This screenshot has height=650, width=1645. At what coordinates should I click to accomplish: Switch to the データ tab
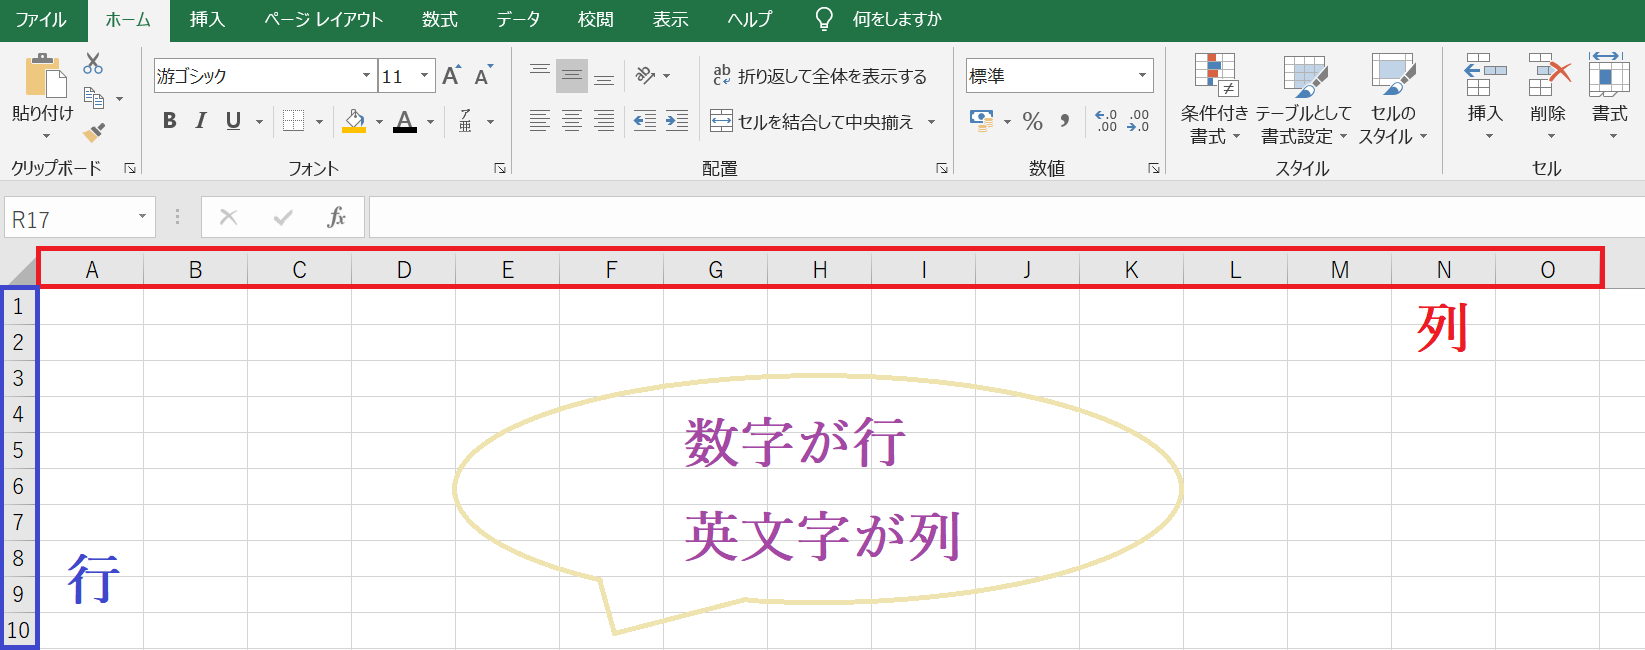[518, 19]
